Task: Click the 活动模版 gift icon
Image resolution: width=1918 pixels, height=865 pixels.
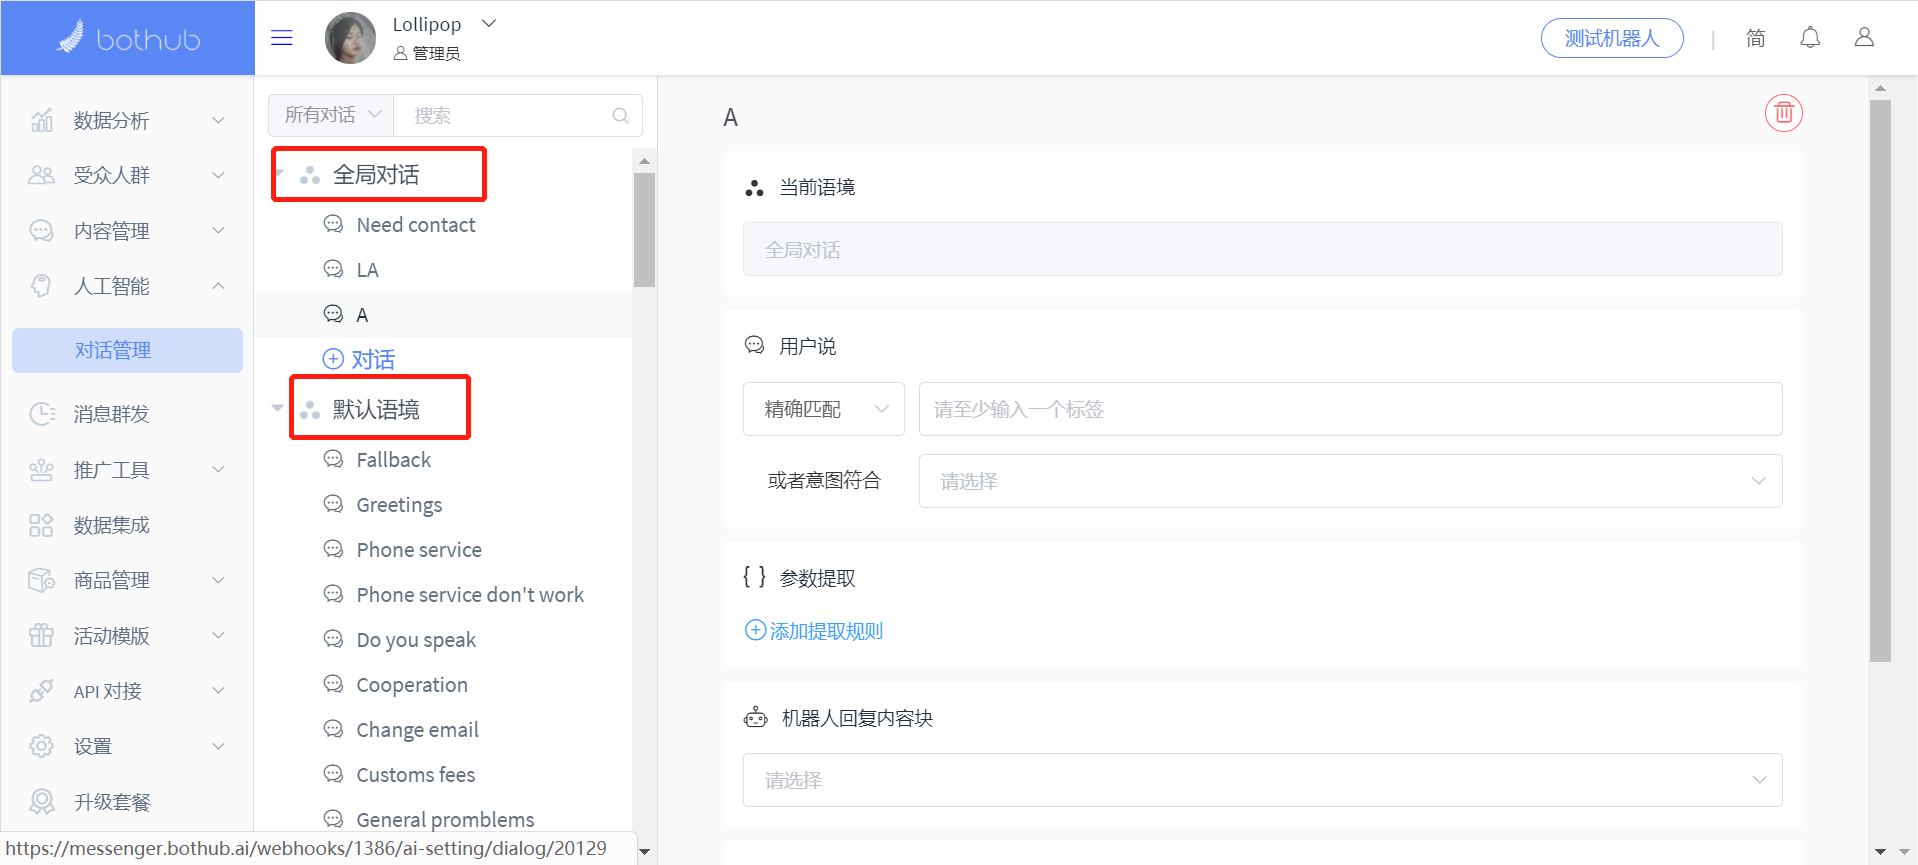Action: click(41, 635)
